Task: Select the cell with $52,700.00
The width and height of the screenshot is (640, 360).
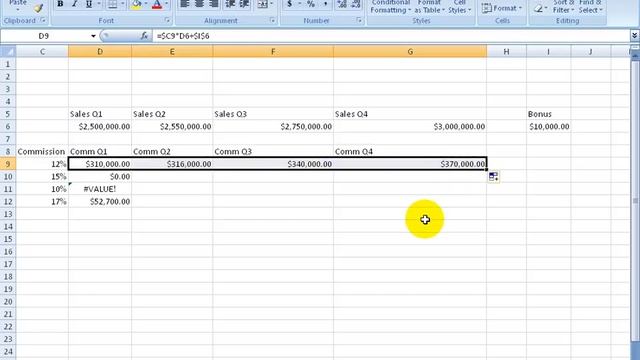Action: pos(100,202)
